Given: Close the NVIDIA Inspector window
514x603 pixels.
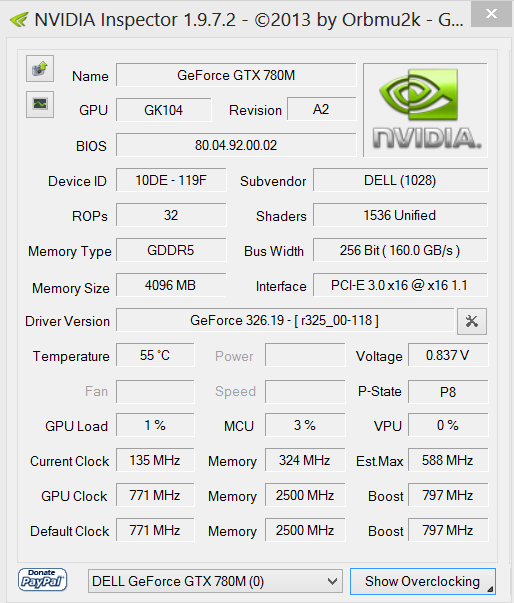Looking at the screenshot, I should (x=491, y=14).
